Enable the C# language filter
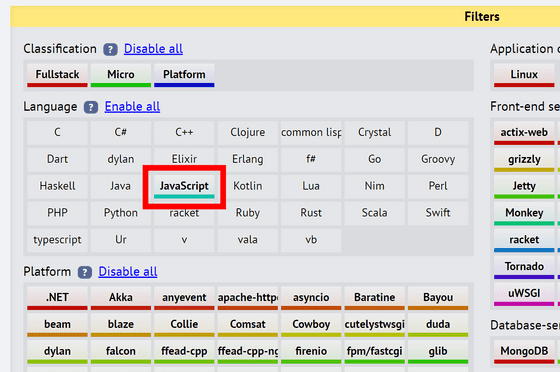This screenshot has height=372, width=560. (x=121, y=133)
